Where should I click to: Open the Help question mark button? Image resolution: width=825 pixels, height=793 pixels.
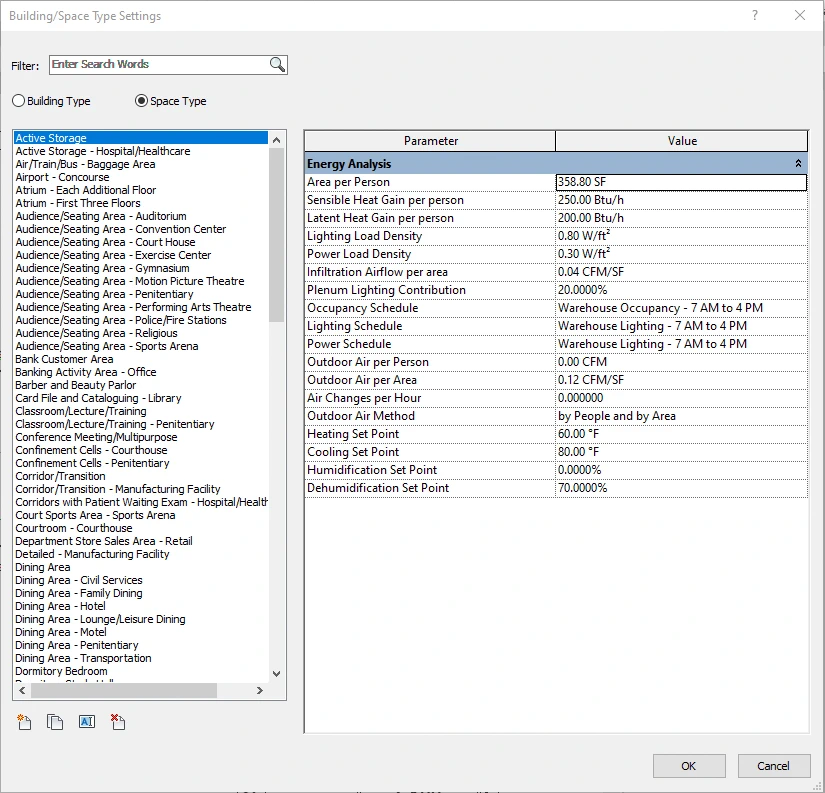click(755, 15)
